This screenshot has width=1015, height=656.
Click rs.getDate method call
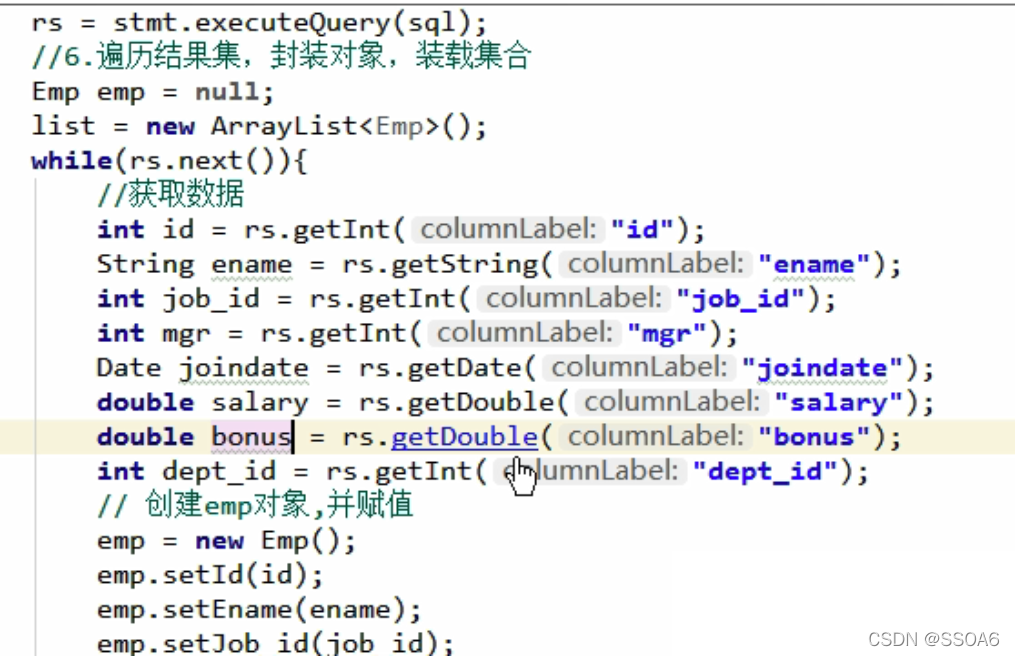440,368
